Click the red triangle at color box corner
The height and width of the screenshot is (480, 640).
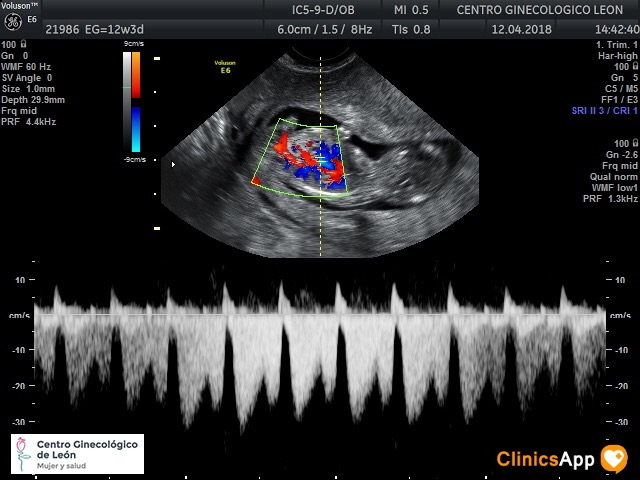tap(256, 183)
